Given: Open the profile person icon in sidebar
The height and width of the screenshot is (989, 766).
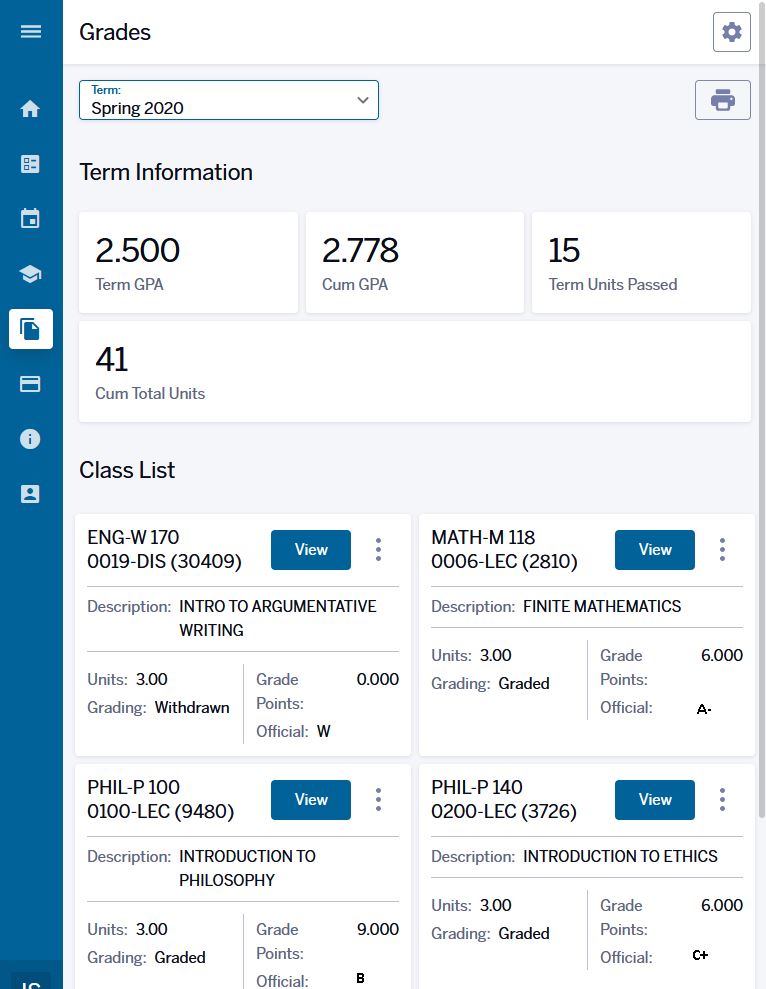Looking at the screenshot, I should click(31, 494).
